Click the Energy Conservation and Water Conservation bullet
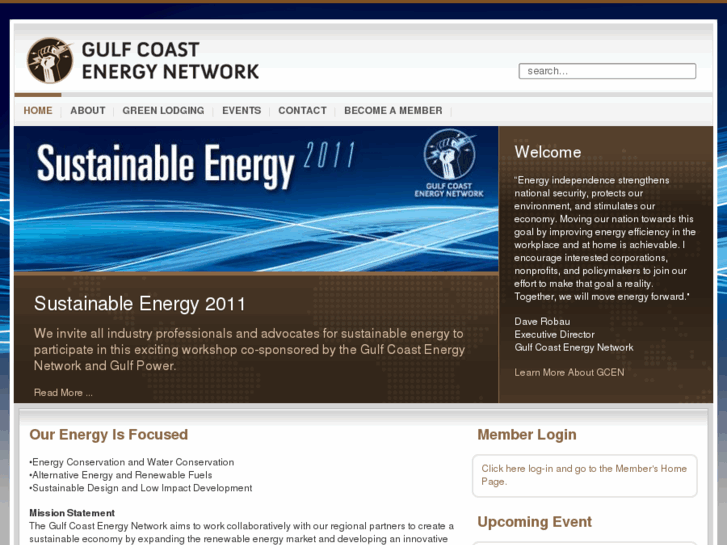Viewport: 727px width, 545px height. pos(132,462)
